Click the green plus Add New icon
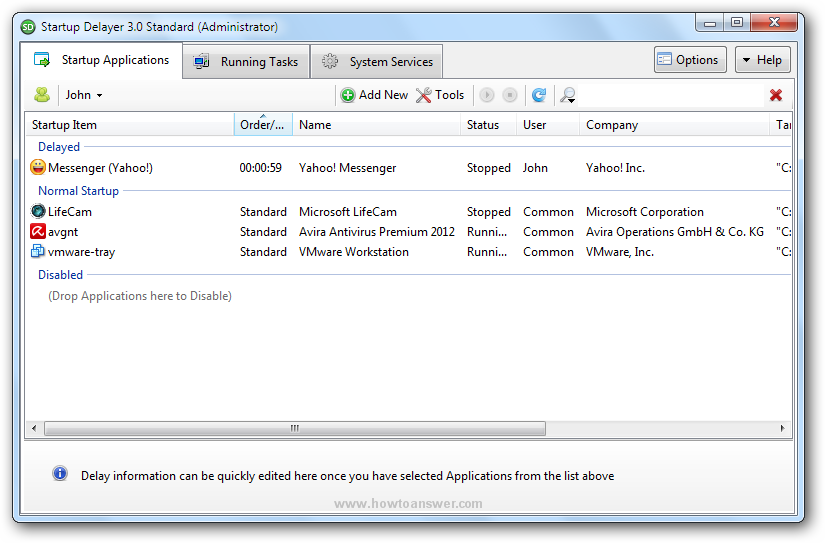This screenshot has width=825, height=543. (348, 95)
